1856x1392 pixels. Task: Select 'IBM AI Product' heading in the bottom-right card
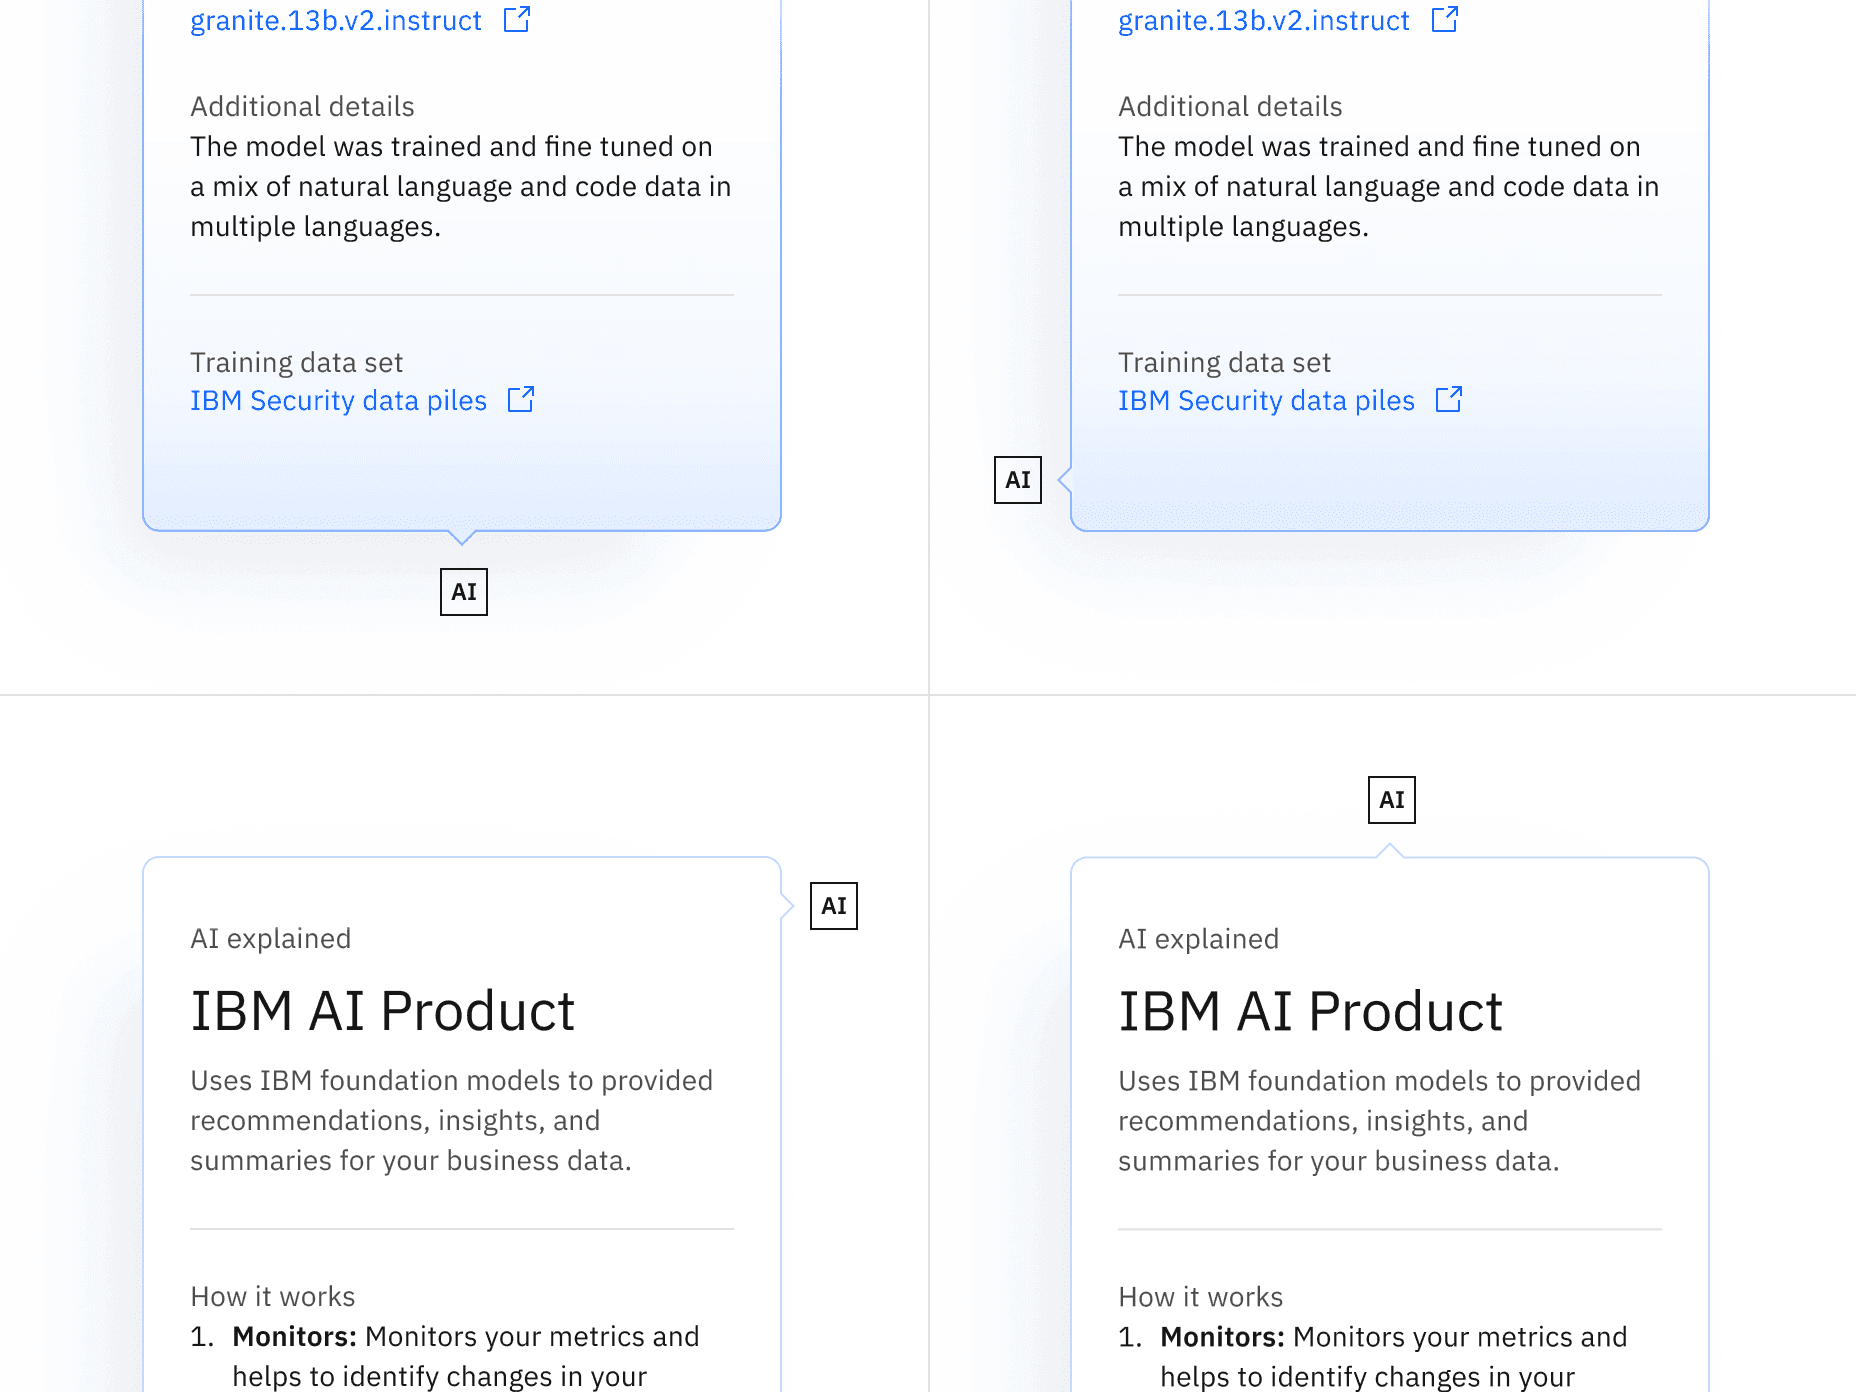pyautogui.click(x=1311, y=1011)
